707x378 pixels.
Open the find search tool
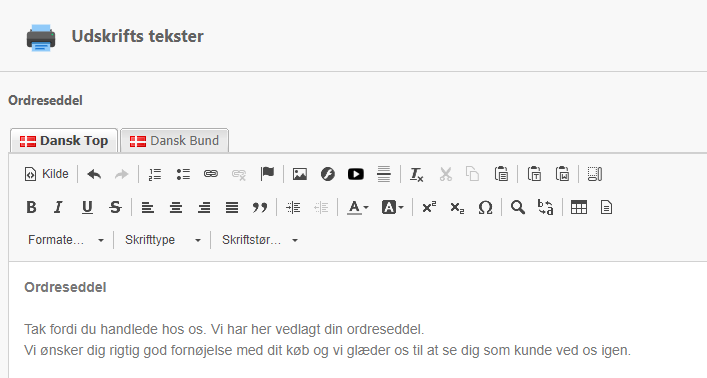[x=518, y=207]
